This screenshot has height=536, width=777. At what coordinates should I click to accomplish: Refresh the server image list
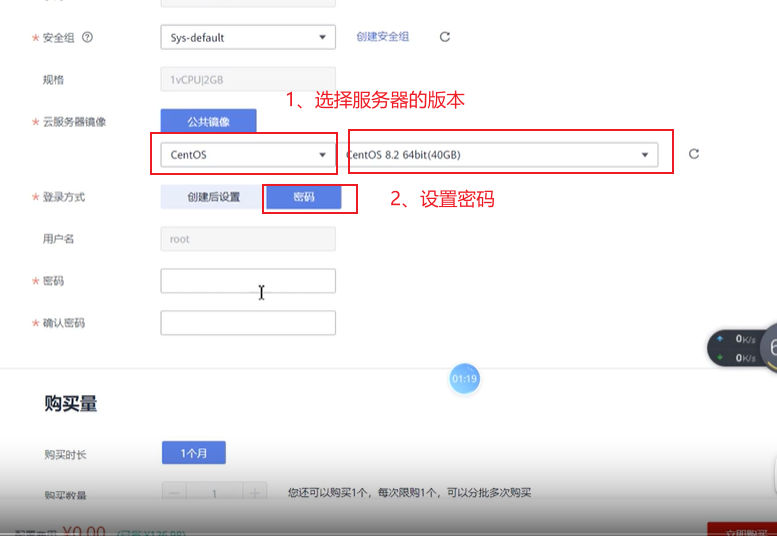pyautogui.click(x=694, y=154)
